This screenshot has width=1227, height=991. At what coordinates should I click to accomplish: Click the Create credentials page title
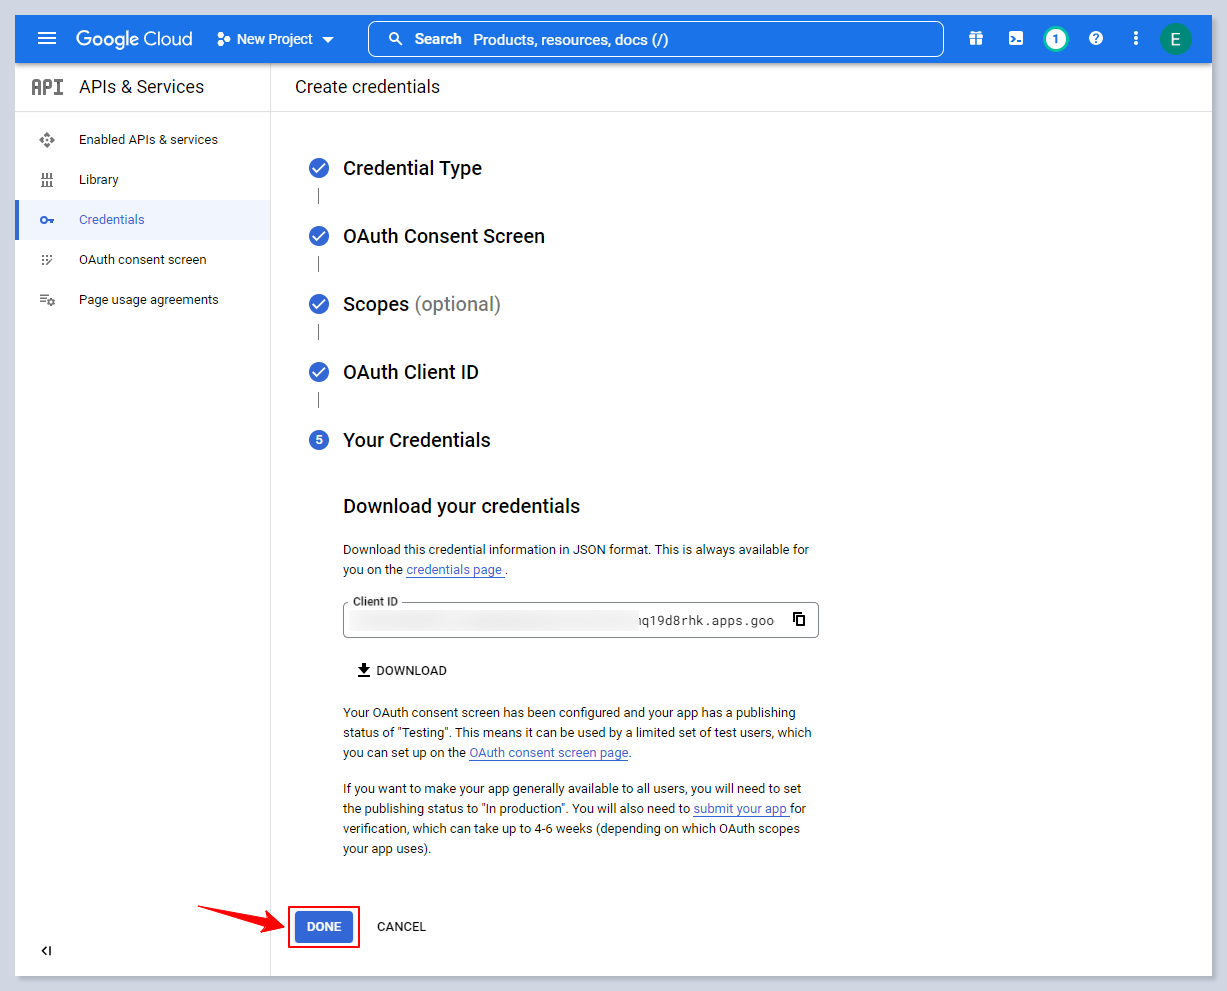click(367, 87)
